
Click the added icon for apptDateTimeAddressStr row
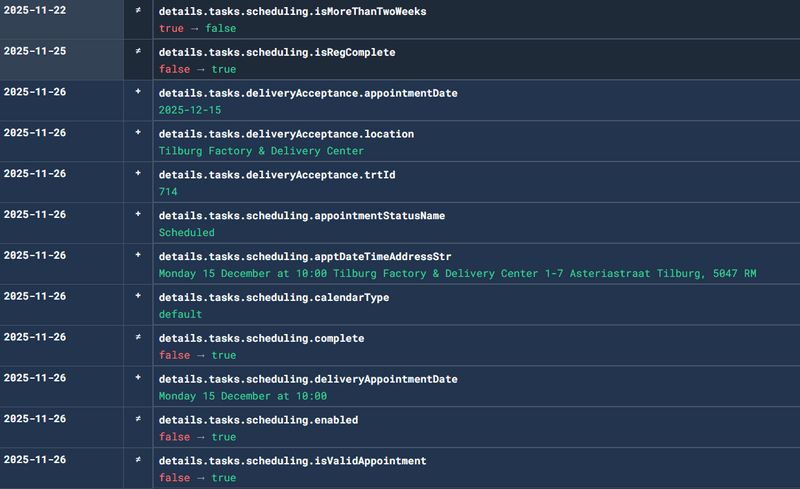pyautogui.click(x=138, y=255)
